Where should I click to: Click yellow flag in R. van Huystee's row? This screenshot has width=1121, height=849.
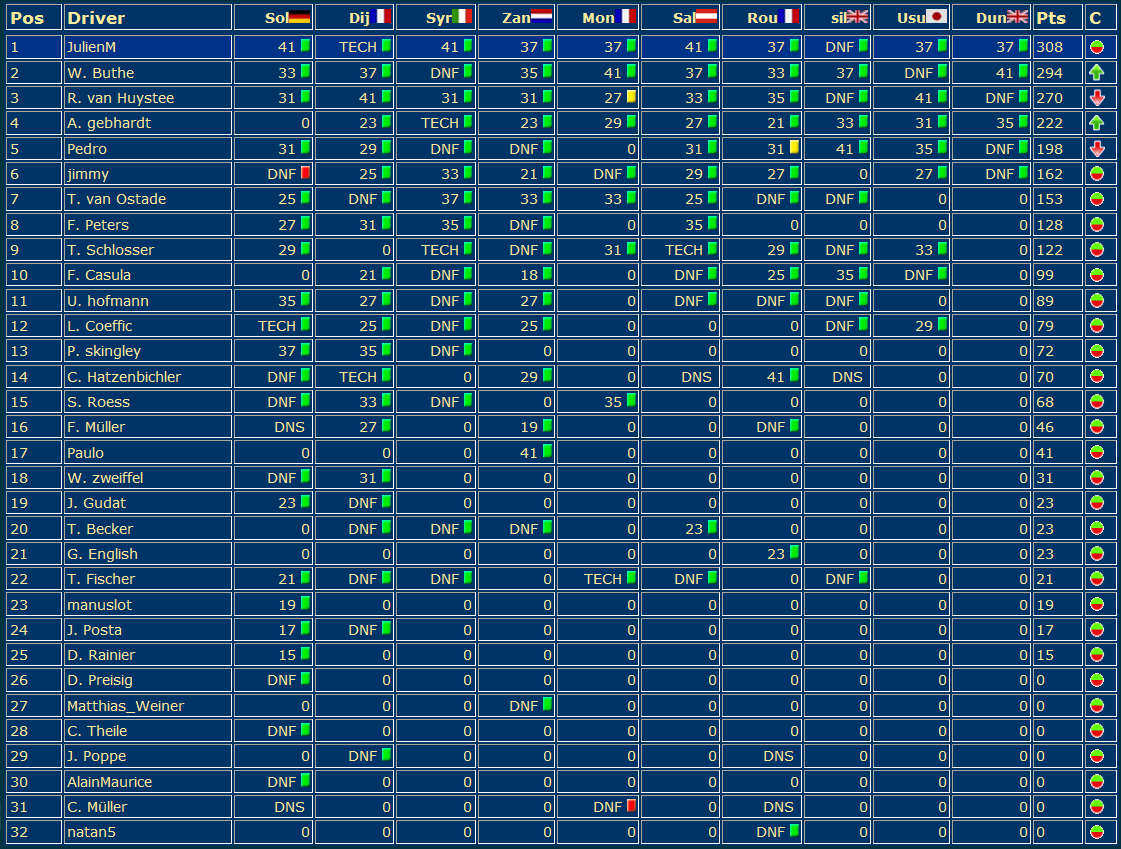pos(631,97)
